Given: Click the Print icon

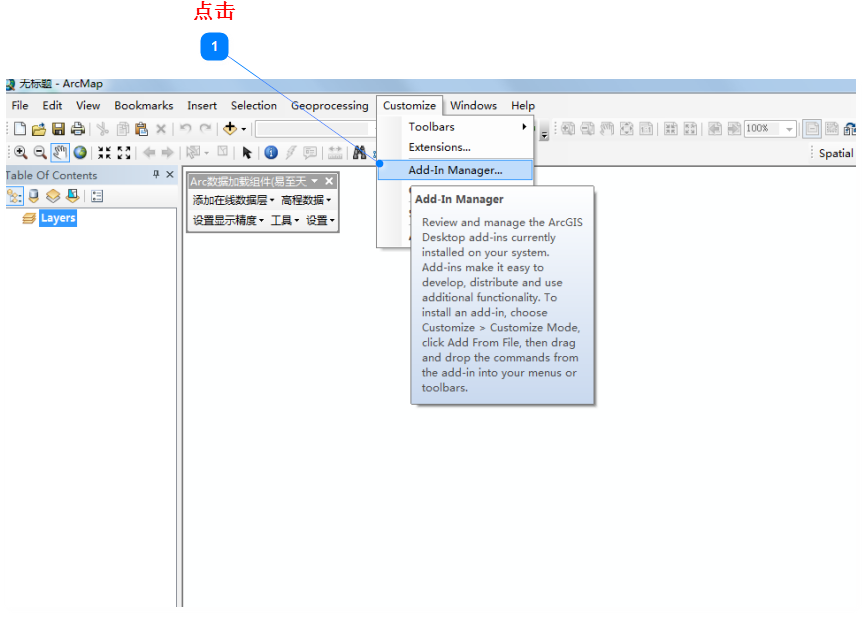Looking at the screenshot, I should (77, 129).
